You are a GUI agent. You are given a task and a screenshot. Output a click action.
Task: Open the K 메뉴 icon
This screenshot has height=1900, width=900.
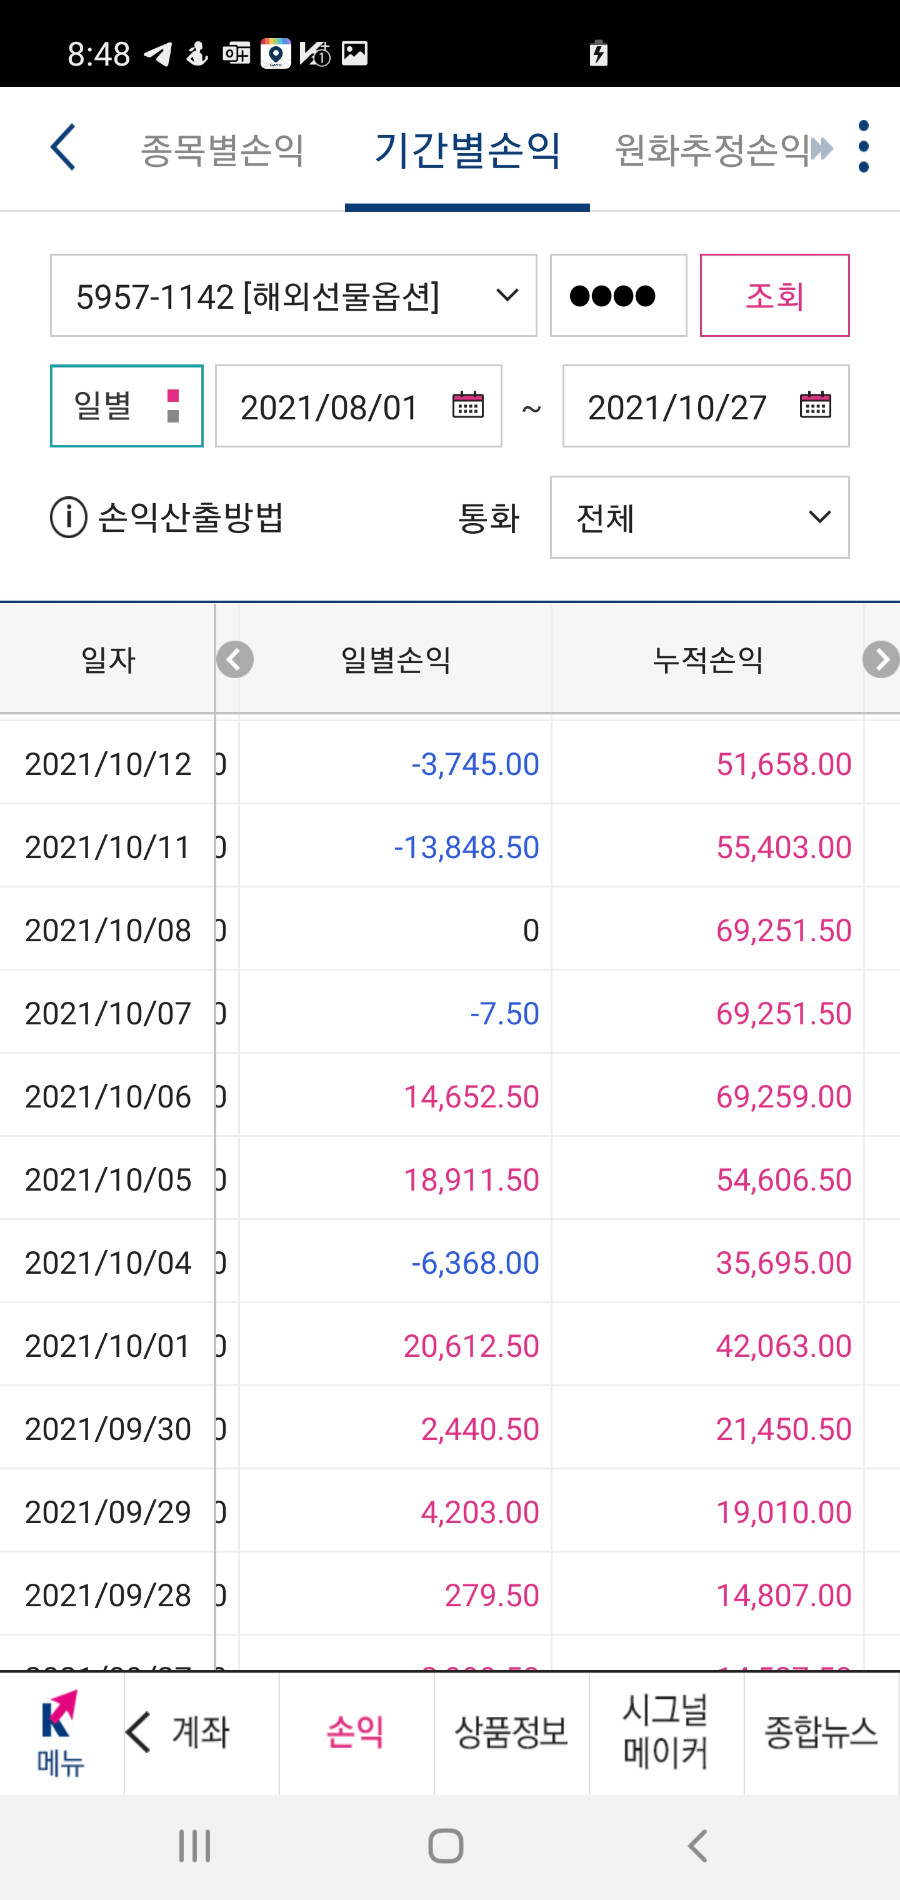coord(61,1733)
